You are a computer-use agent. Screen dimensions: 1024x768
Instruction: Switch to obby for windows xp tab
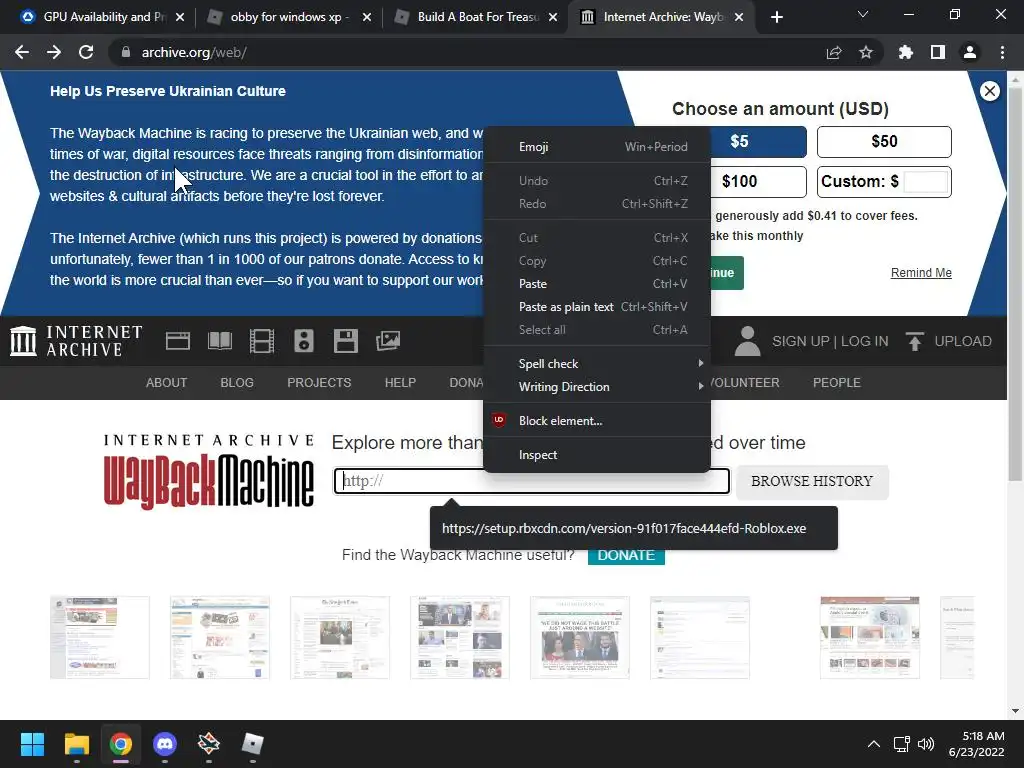tap(287, 17)
